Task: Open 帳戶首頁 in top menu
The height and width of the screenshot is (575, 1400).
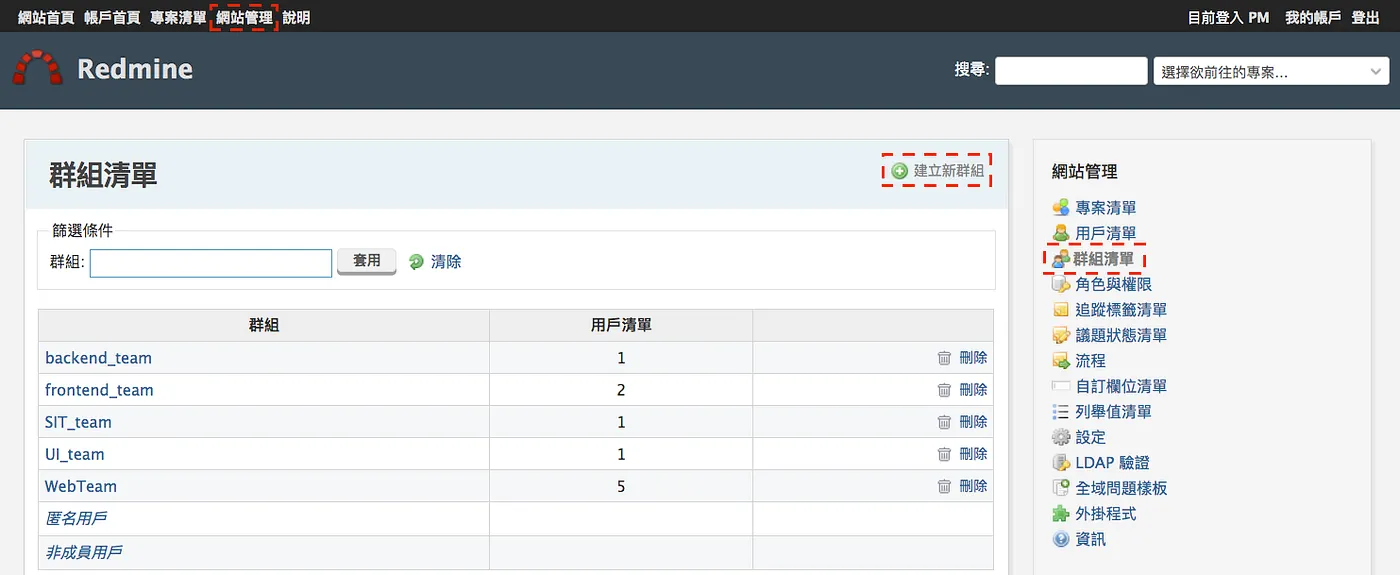Action: tap(112, 17)
